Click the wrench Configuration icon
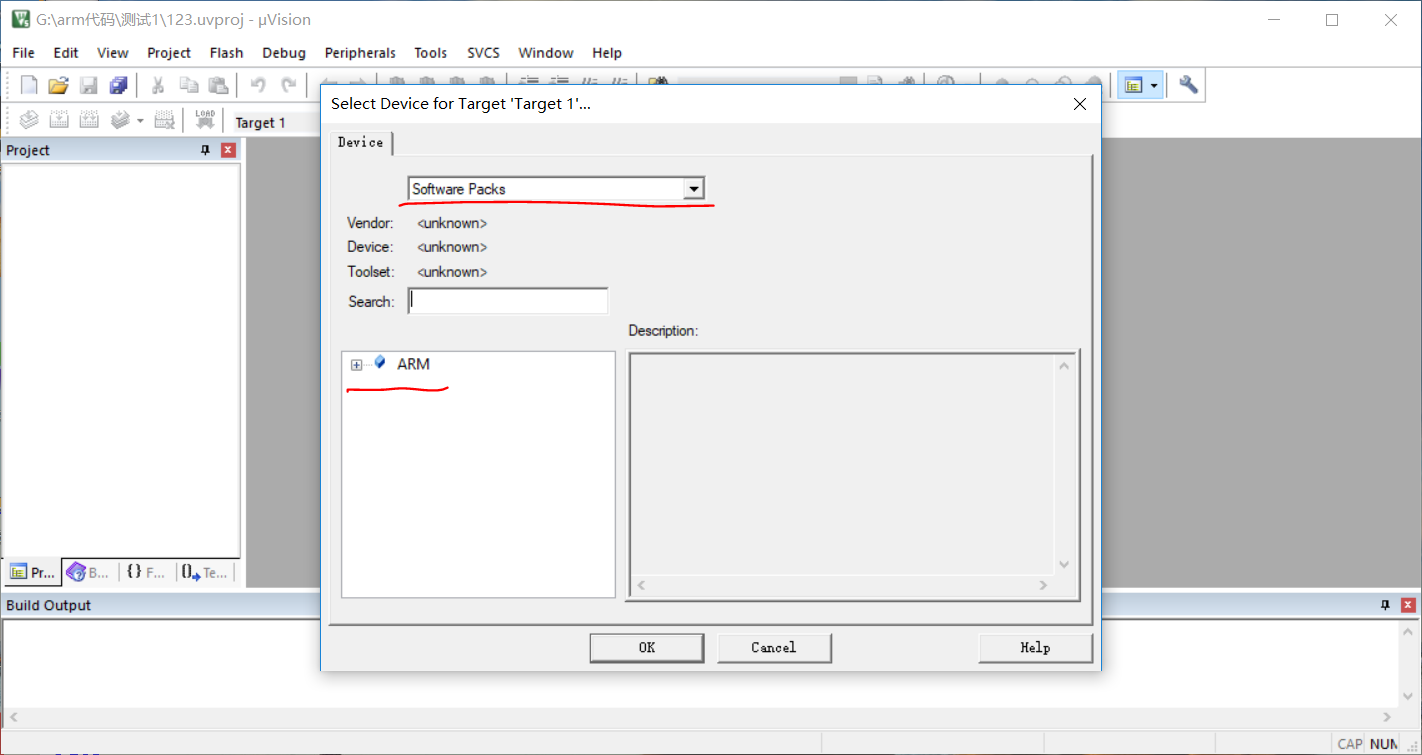Viewport: 1422px width, 755px height. (x=1188, y=85)
